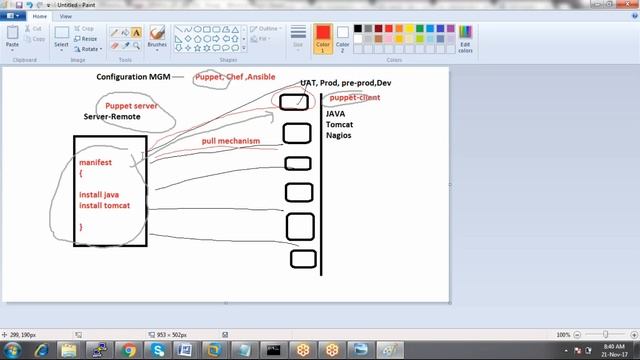
Task: Open Paint Help question mark icon
Action: [x=635, y=16]
